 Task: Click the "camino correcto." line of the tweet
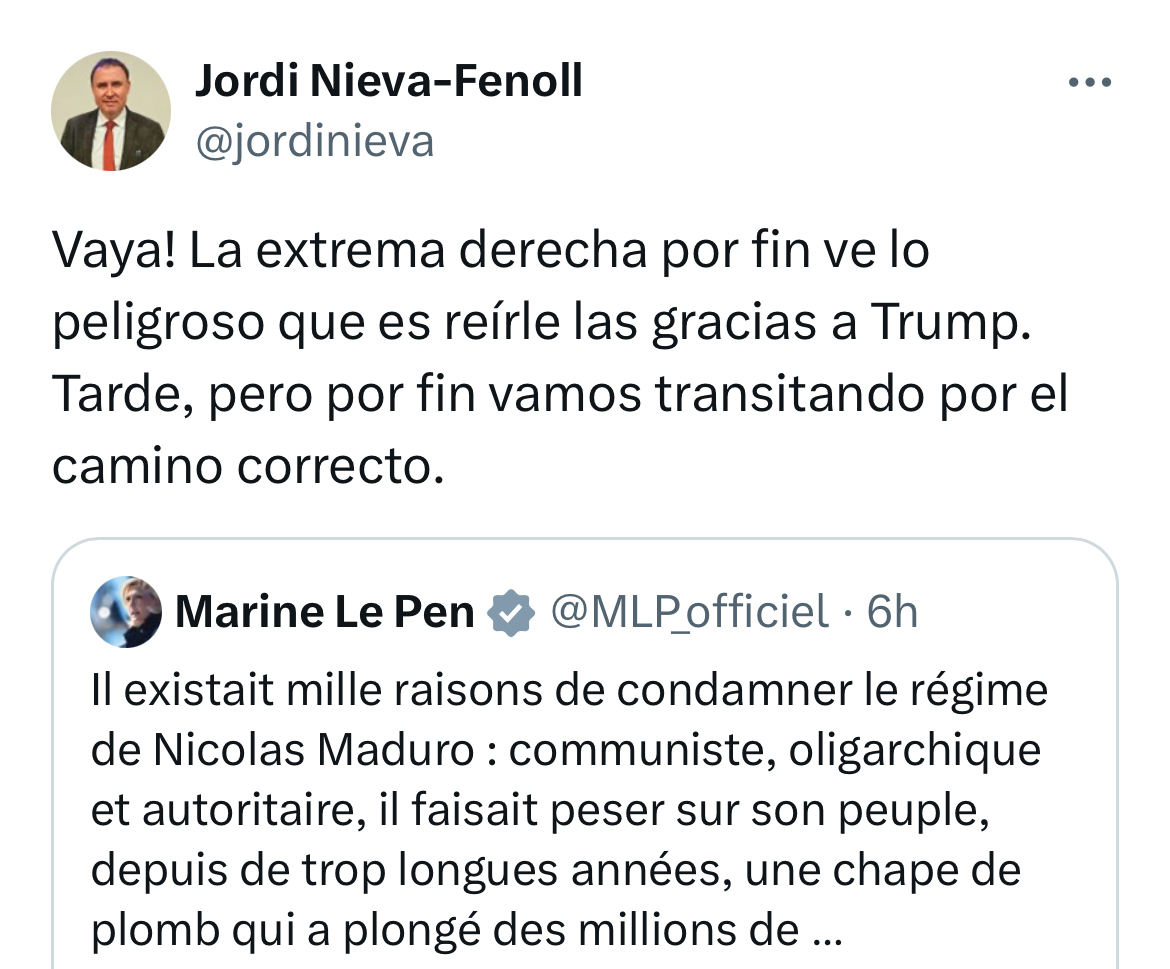pos(247,465)
